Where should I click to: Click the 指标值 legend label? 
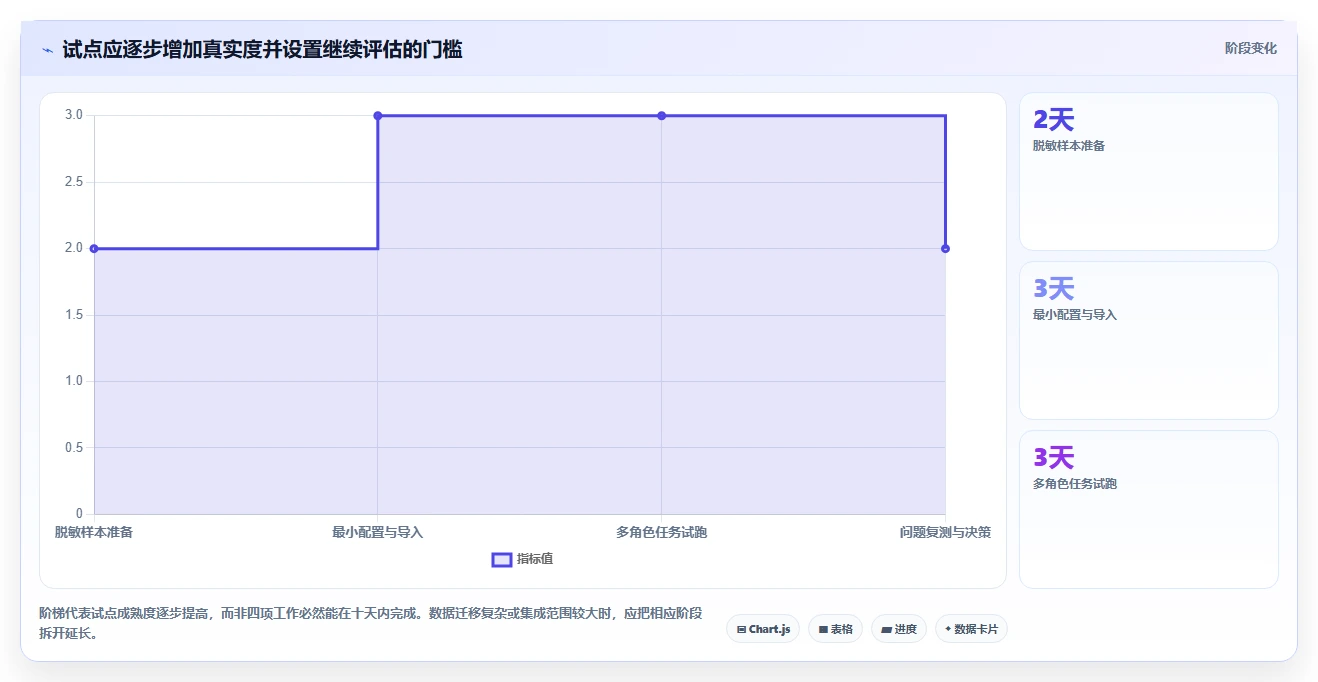coord(535,559)
